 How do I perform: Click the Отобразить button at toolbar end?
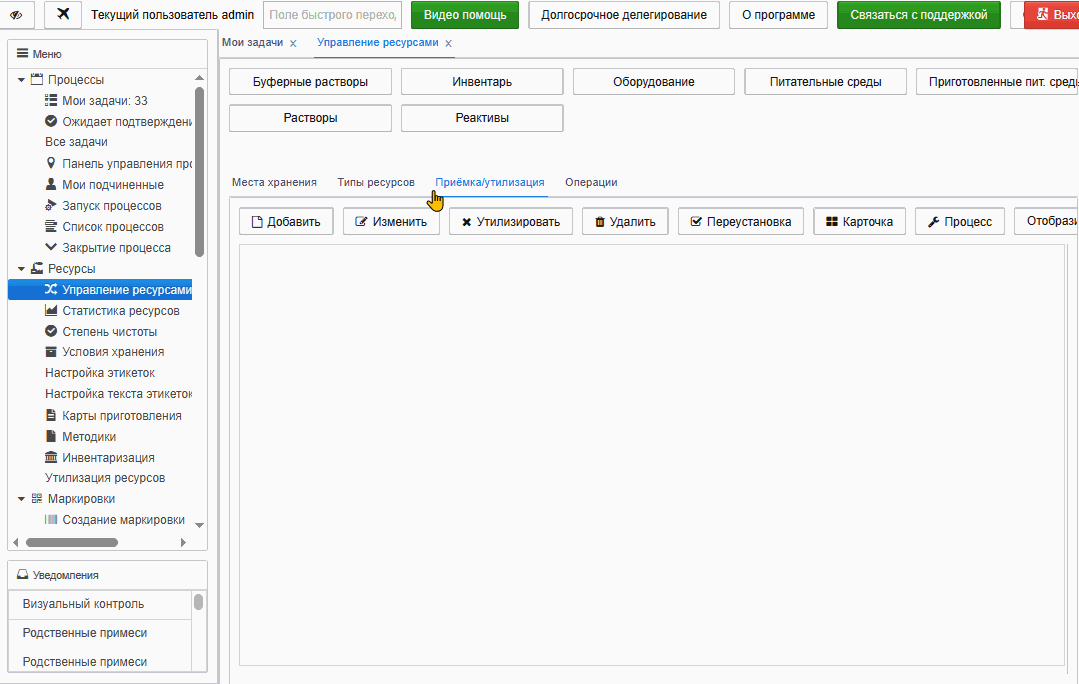click(x=1047, y=222)
